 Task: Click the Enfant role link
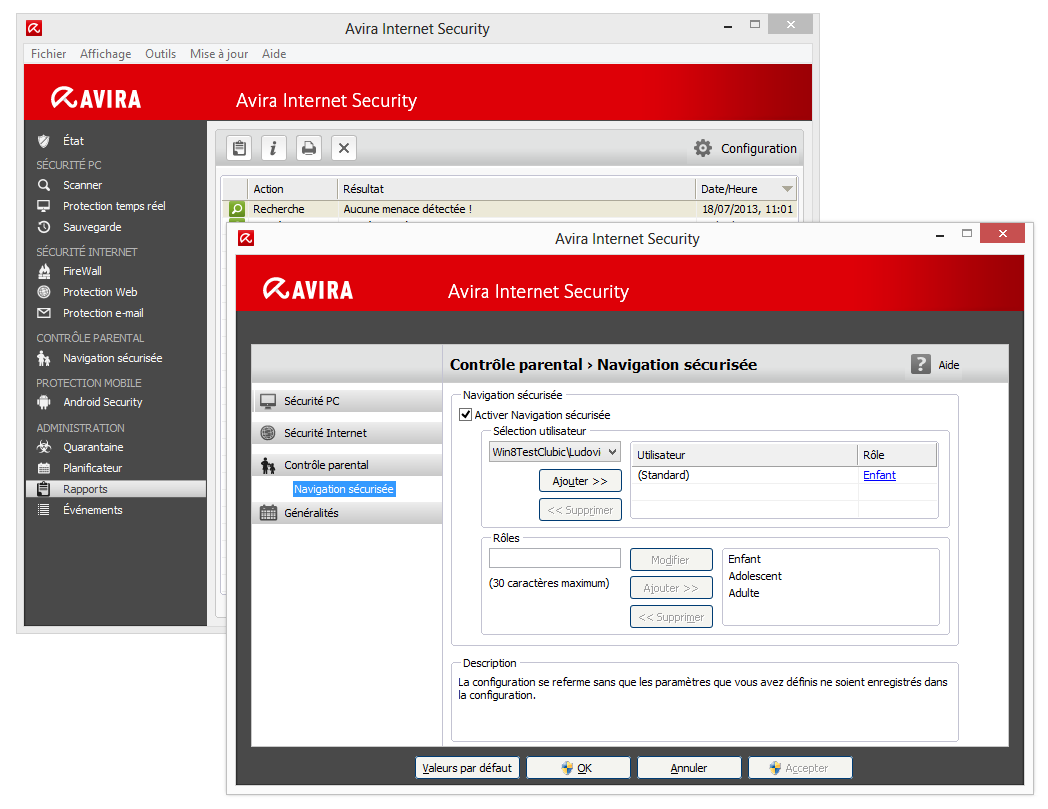(x=879, y=475)
